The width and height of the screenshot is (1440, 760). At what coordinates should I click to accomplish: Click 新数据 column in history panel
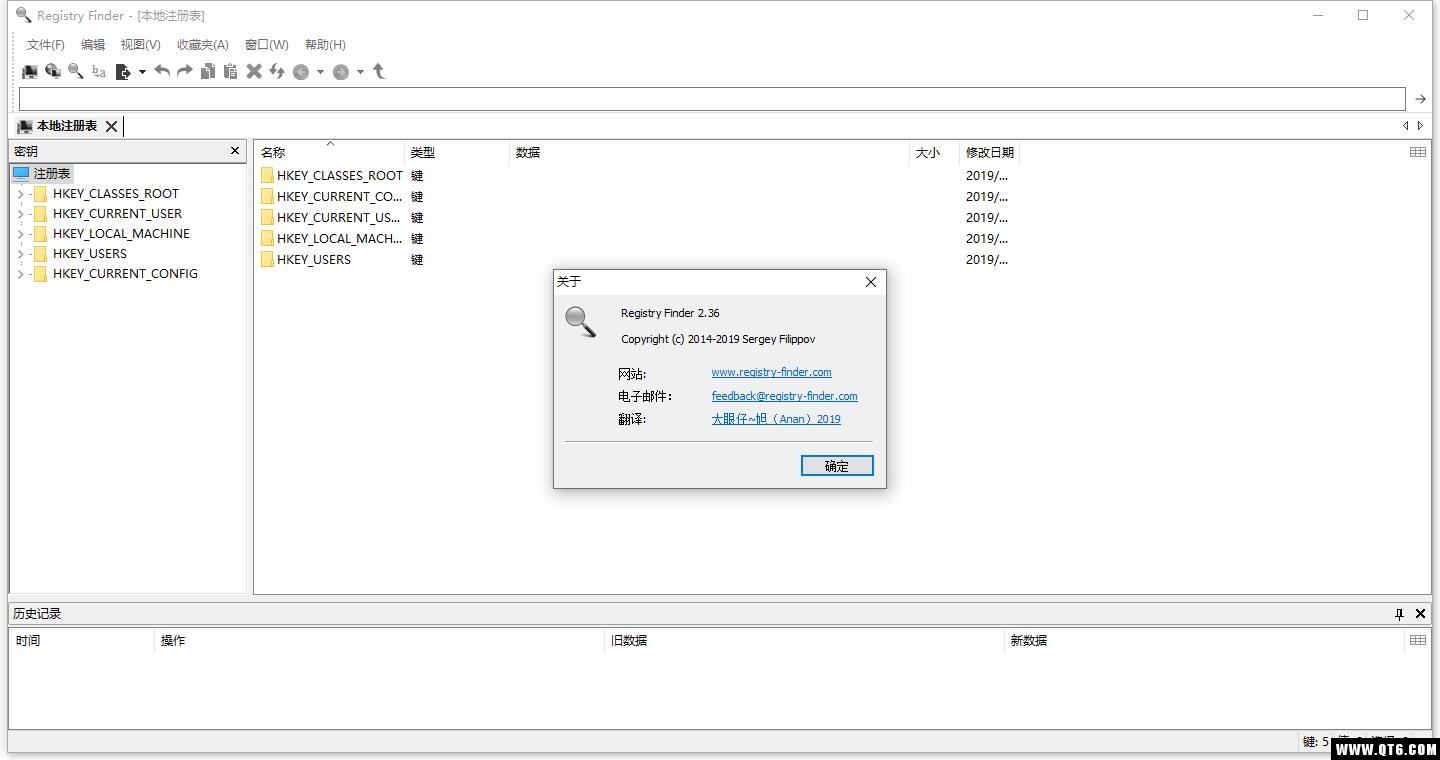(x=1204, y=640)
